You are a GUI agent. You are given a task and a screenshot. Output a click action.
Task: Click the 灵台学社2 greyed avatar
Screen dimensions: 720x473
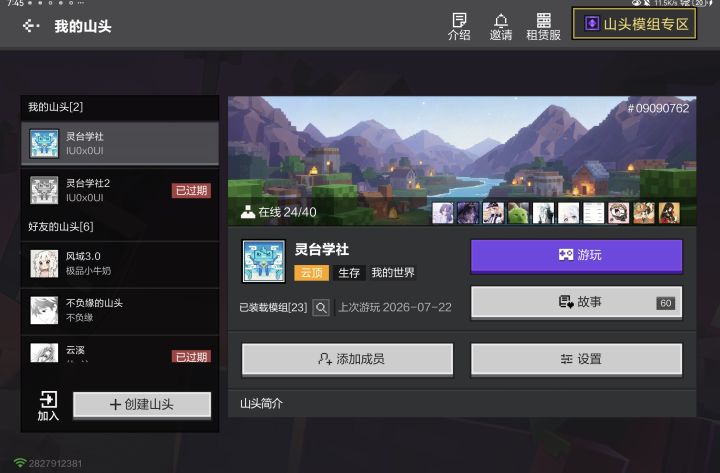(x=44, y=190)
